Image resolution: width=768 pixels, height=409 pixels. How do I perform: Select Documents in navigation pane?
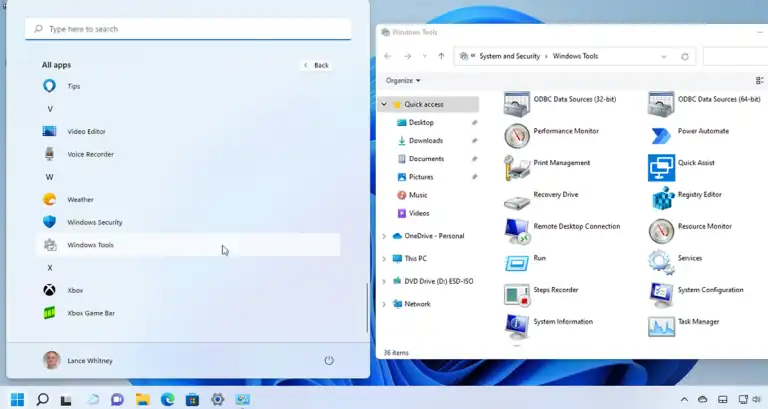(426, 159)
